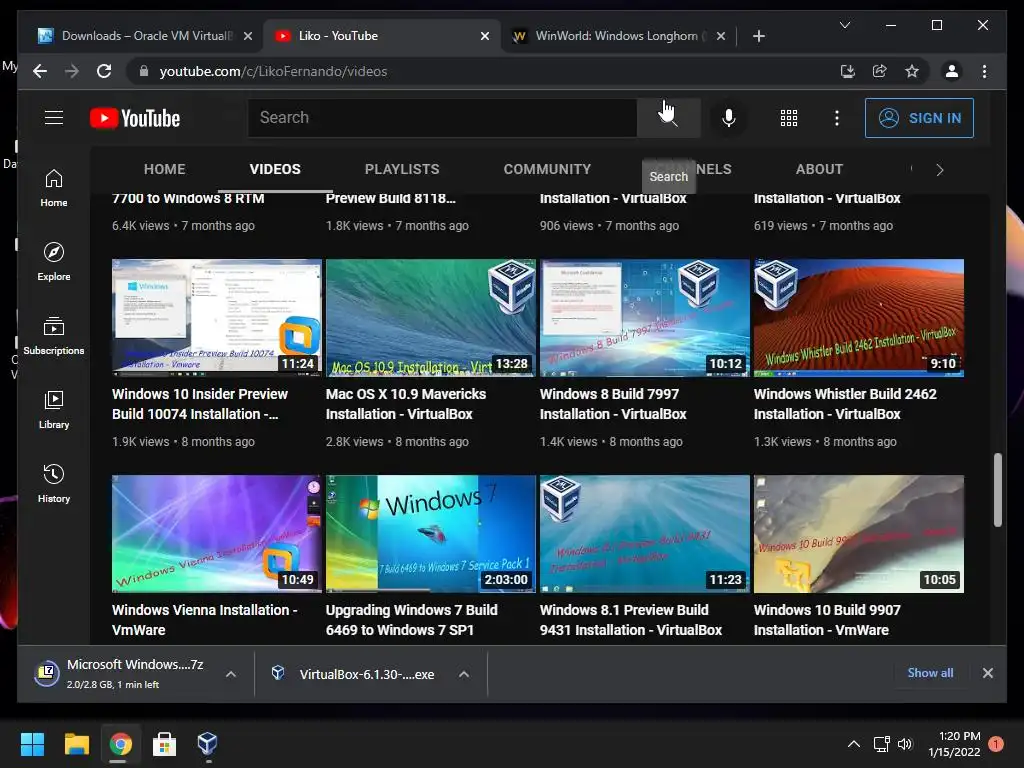This screenshot has width=1024, height=768.
Task: Open the taskbar clock showing 1:20 PM
Action: pos(954,743)
